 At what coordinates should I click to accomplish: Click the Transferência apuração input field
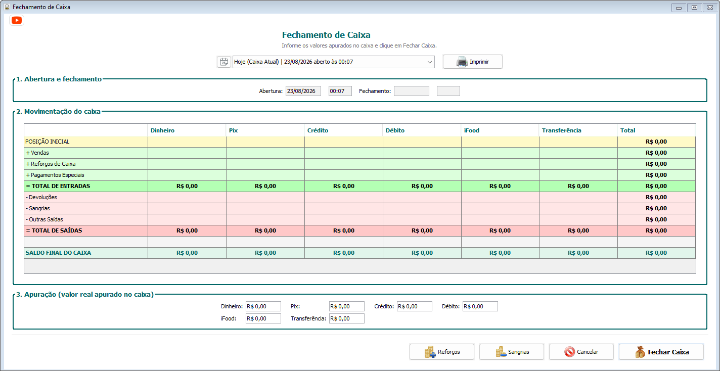coord(347,318)
